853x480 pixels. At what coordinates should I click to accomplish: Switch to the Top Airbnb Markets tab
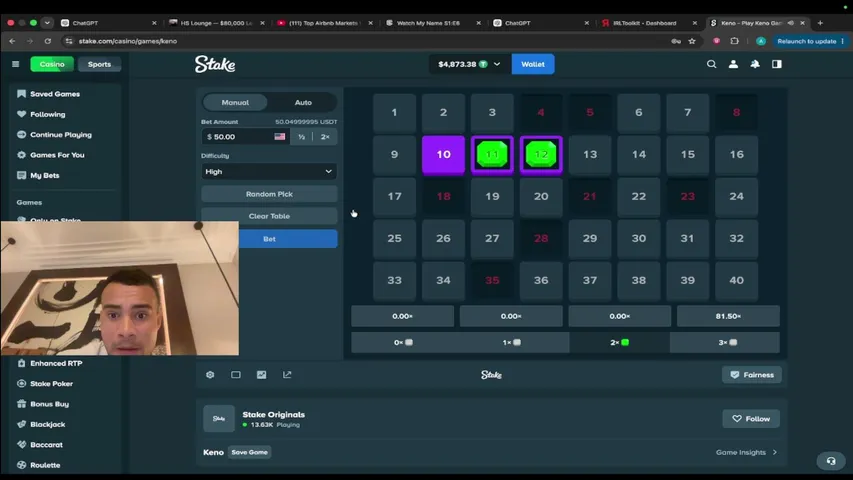point(325,23)
